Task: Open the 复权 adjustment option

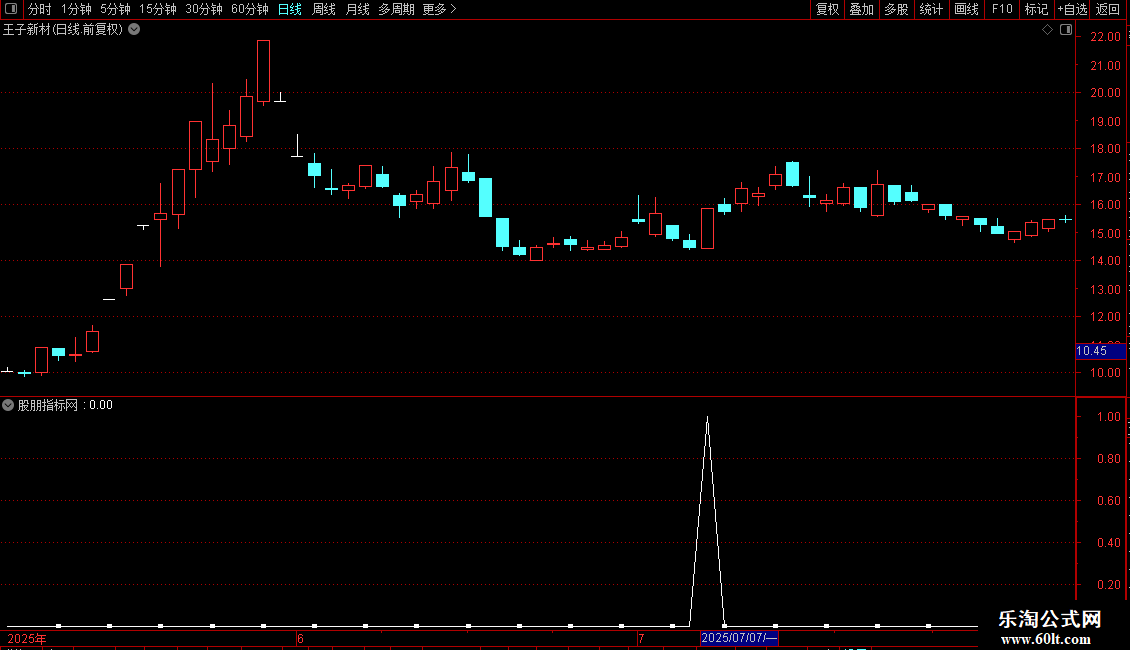Action: [827, 9]
